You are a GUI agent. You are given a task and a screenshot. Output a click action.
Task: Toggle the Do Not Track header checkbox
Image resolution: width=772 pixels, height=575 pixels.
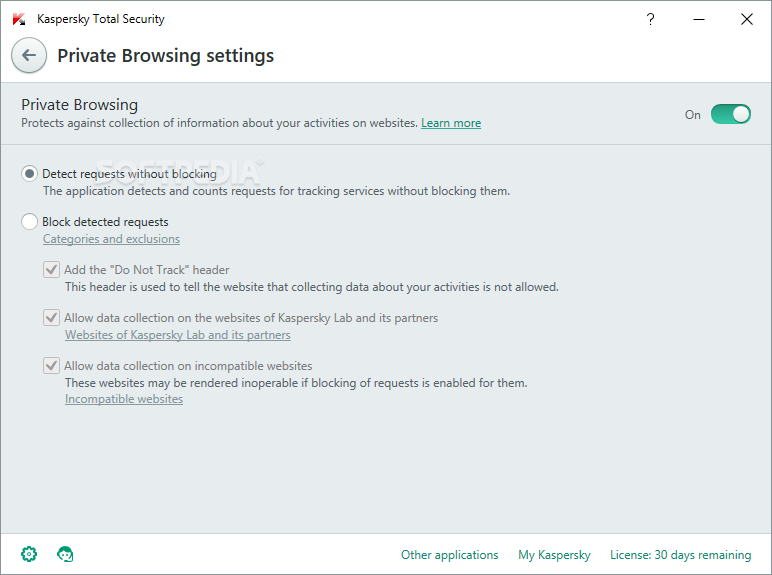52,270
